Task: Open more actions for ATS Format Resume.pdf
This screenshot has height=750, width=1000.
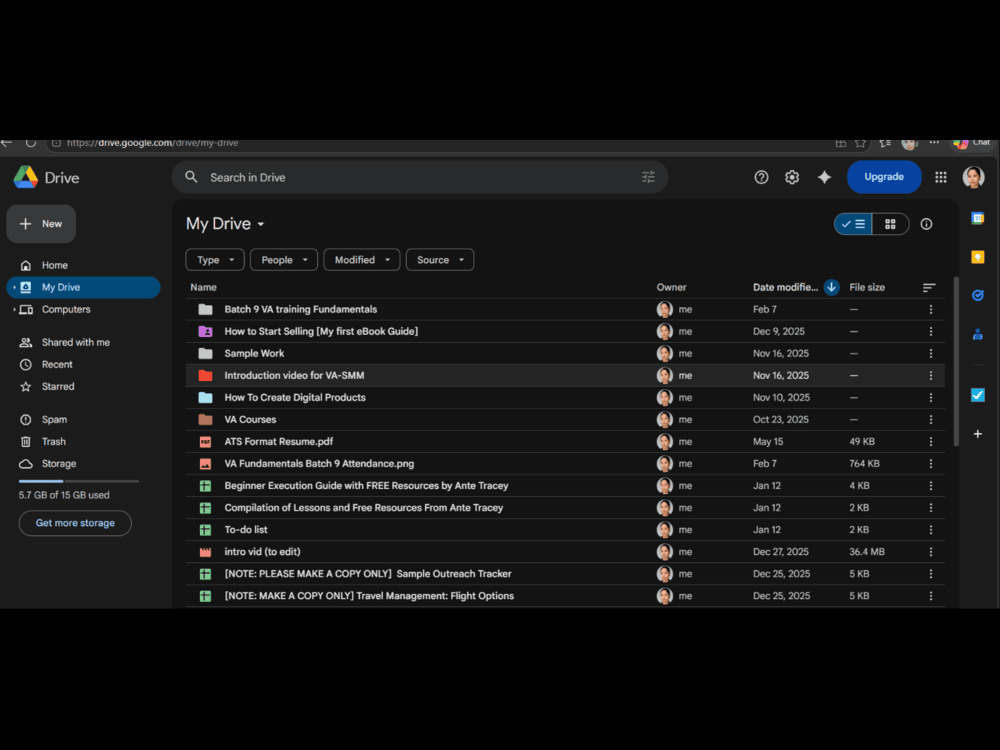Action: [x=930, y=441]
